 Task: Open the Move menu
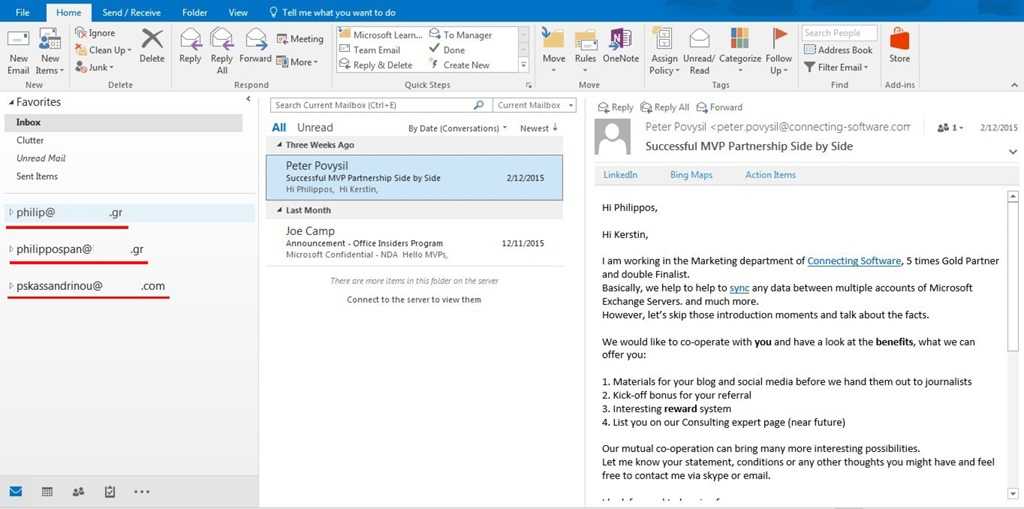pos(554,51)
